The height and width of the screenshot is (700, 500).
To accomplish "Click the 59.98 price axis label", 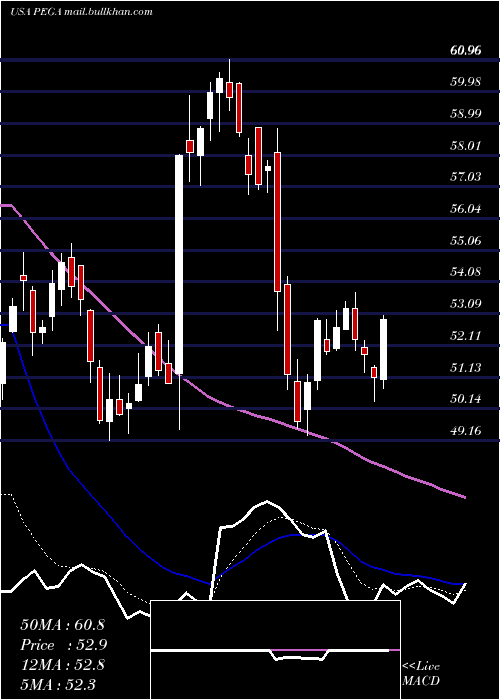I will (466, 82).
